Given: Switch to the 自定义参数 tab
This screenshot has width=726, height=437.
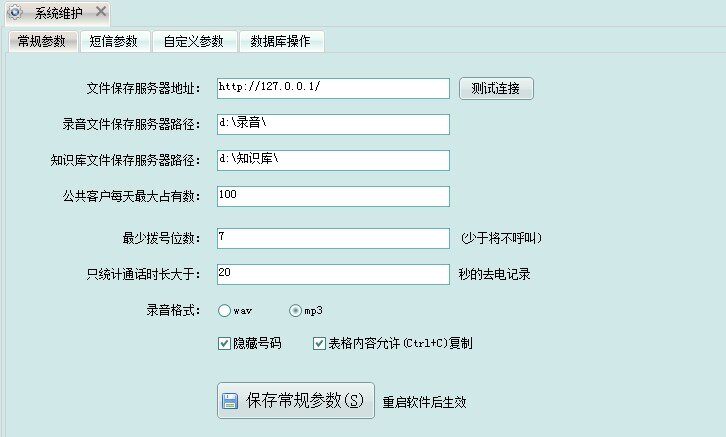Looking at the screenshot, I should coord(194,41).
